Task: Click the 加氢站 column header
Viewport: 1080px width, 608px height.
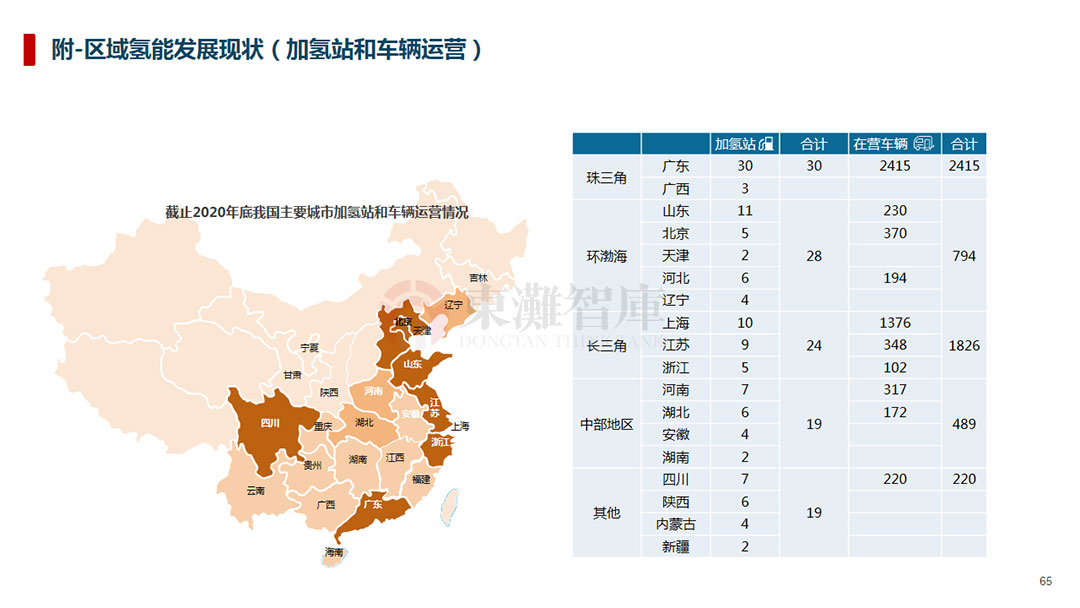Action: (745, 144)
